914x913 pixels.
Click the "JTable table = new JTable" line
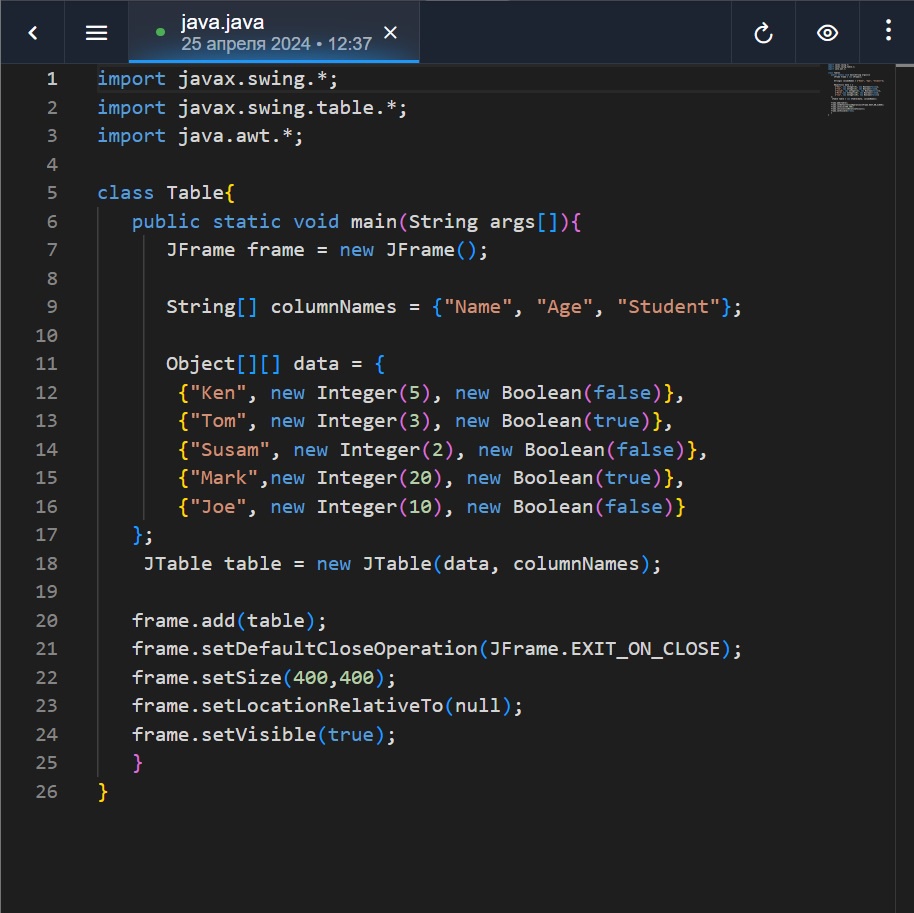click(402, 564)
